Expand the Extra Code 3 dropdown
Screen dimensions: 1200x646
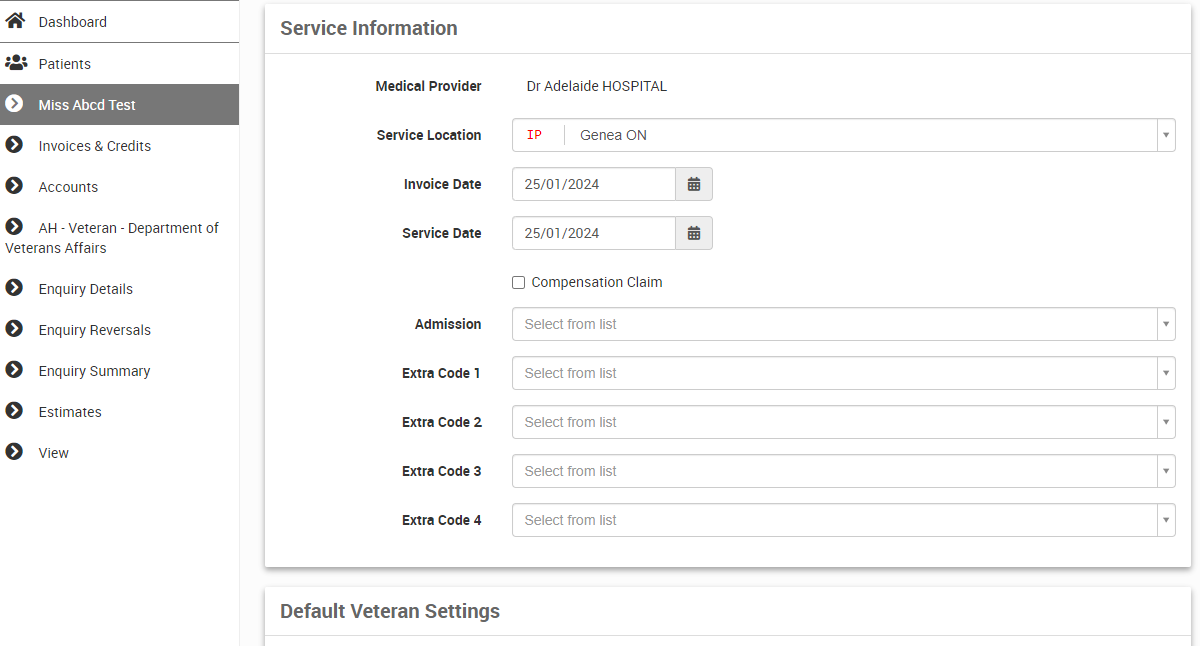(x=842, y=471)
